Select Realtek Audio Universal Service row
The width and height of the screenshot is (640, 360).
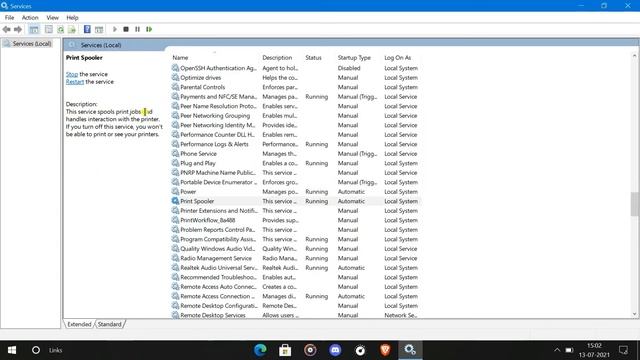click(296, 268)
